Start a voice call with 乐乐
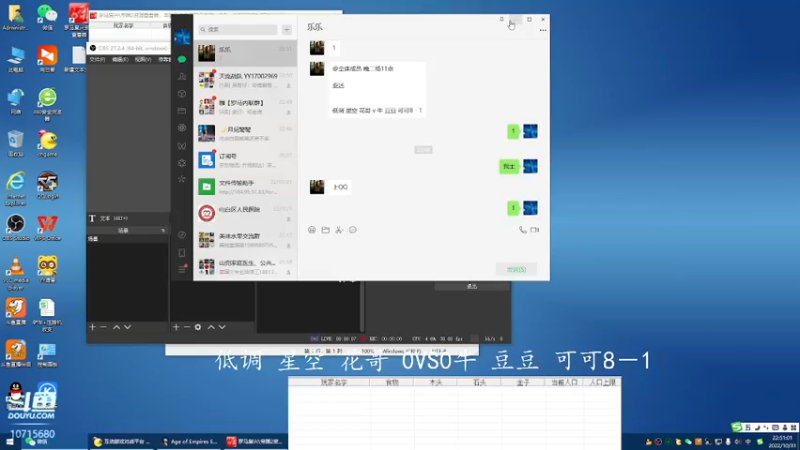The image size is (800, 450). [x=522, y=230]
